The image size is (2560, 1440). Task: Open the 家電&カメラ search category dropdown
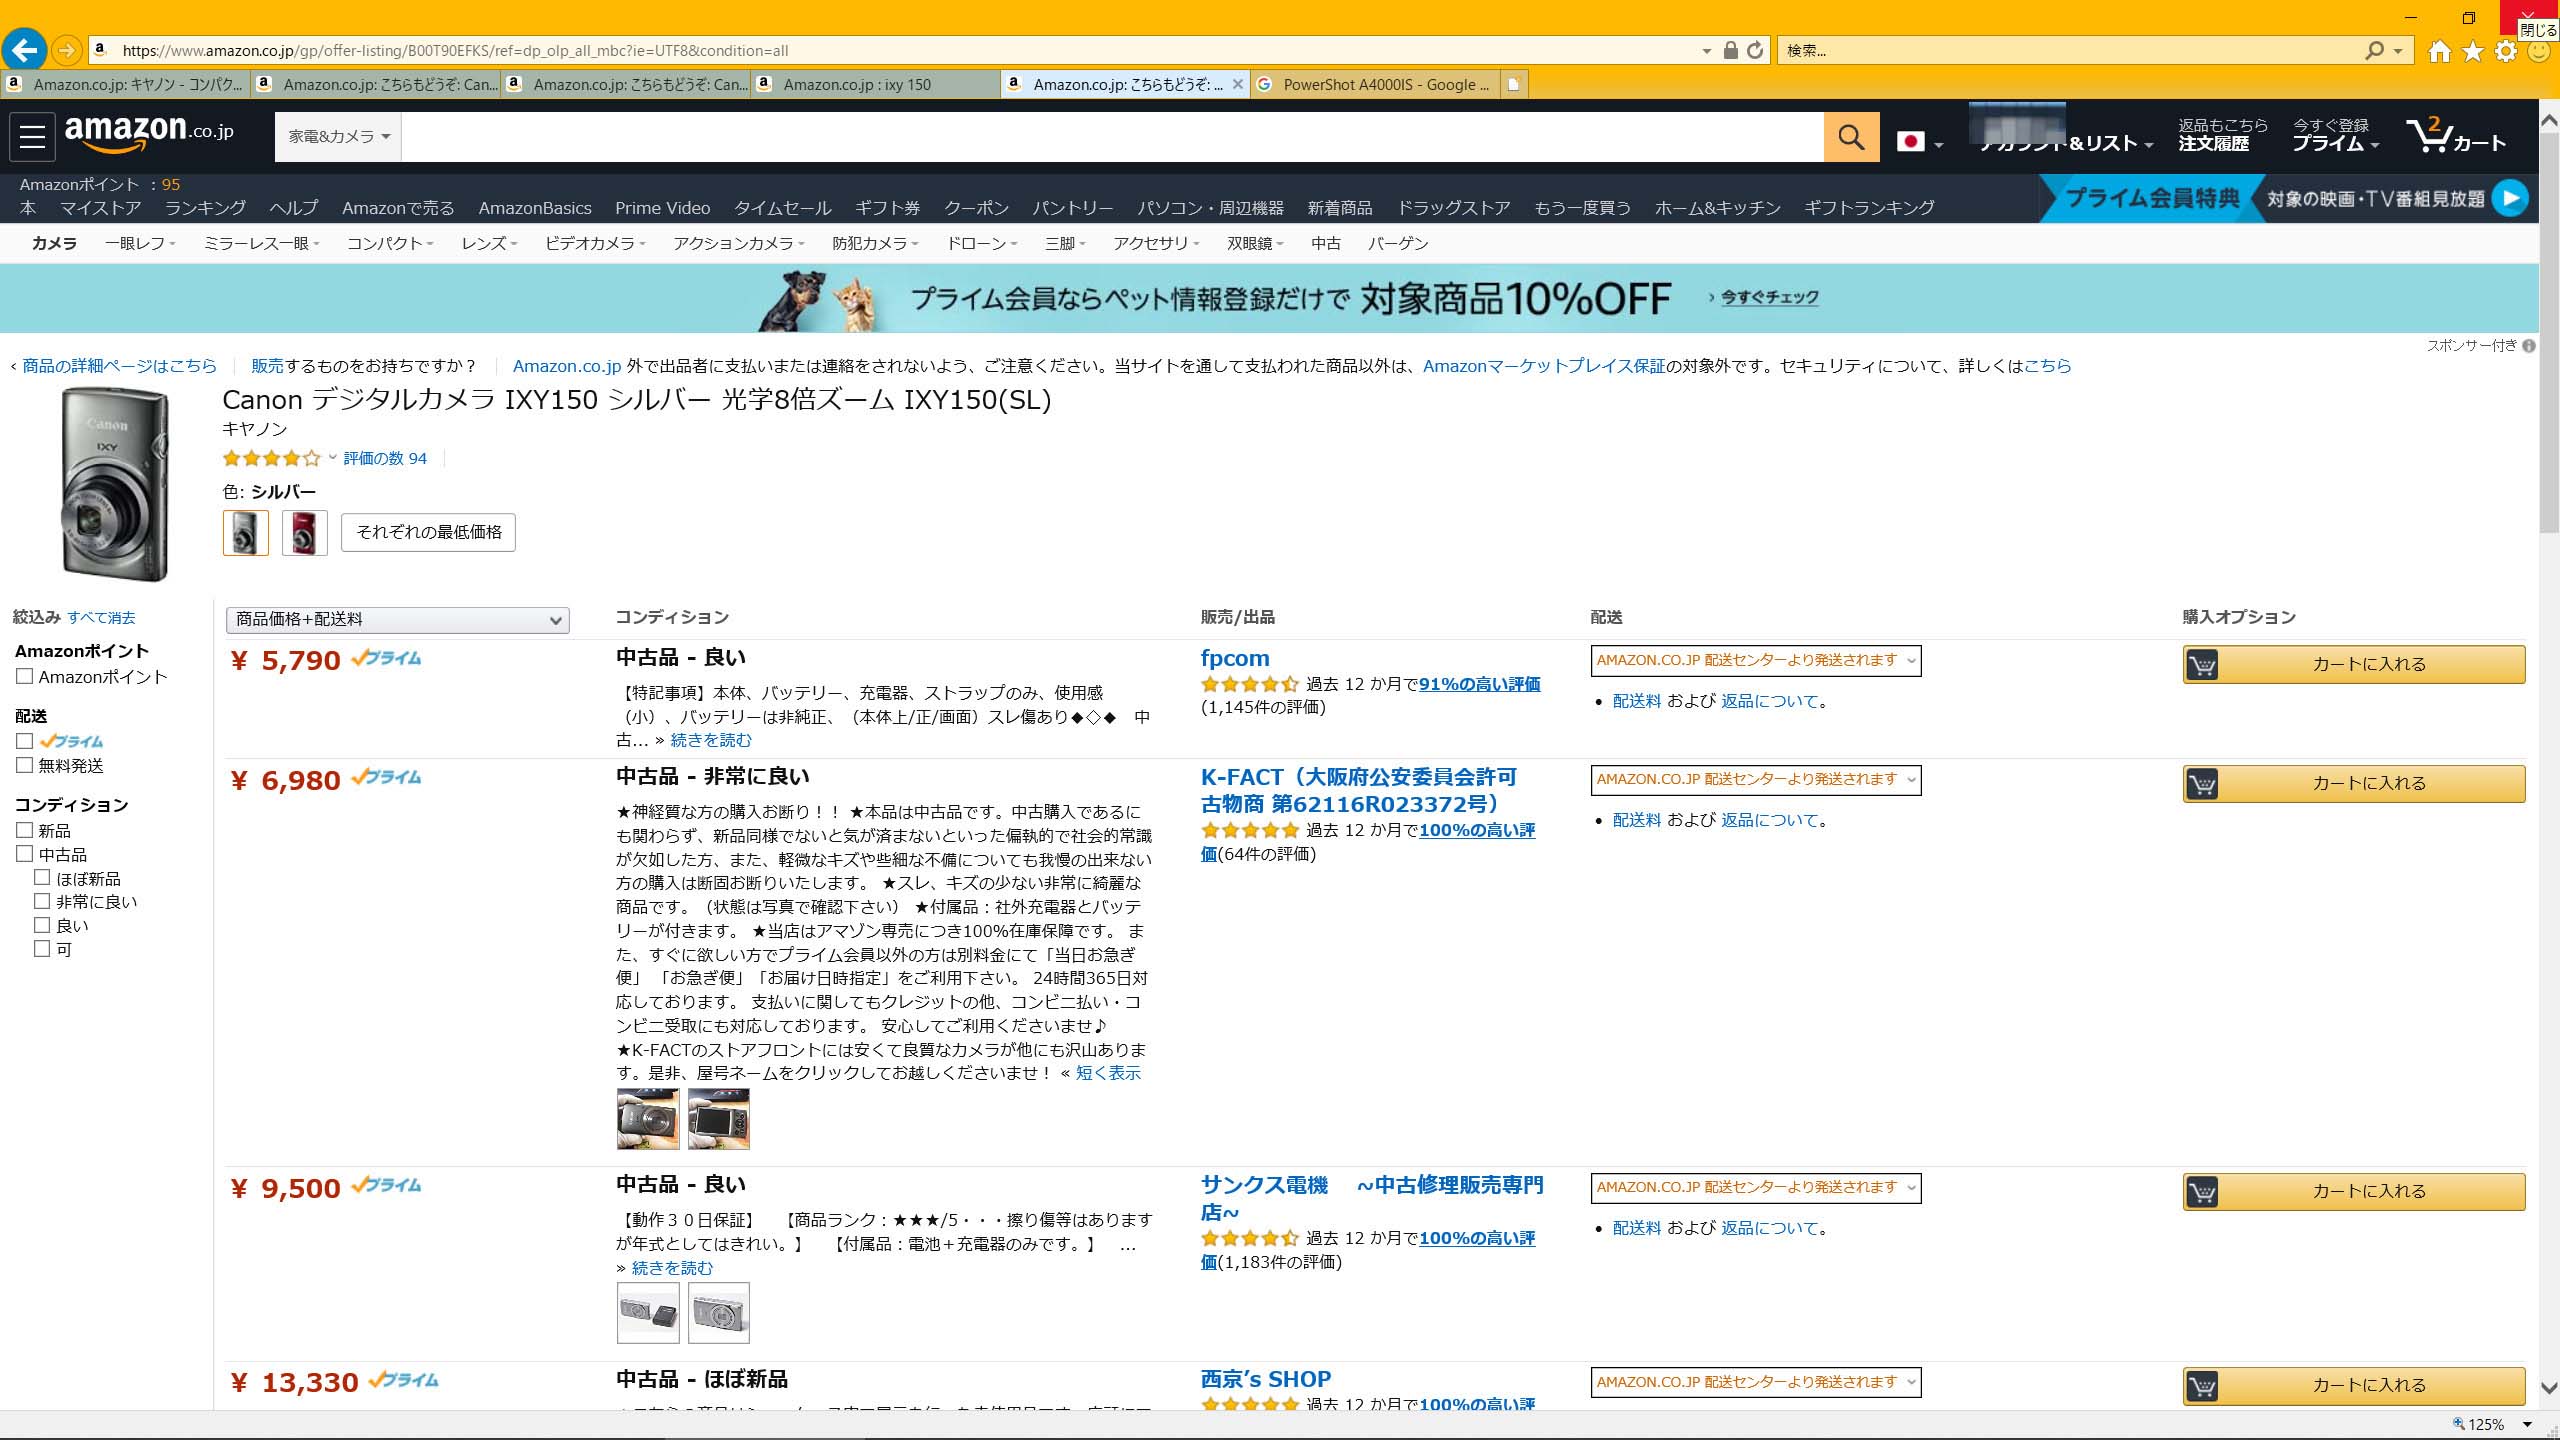tap(338, 137)
